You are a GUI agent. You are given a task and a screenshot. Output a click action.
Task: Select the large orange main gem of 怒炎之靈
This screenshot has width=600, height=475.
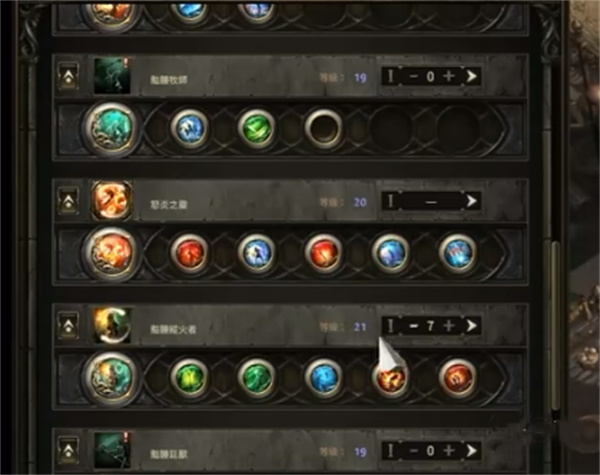111,253
